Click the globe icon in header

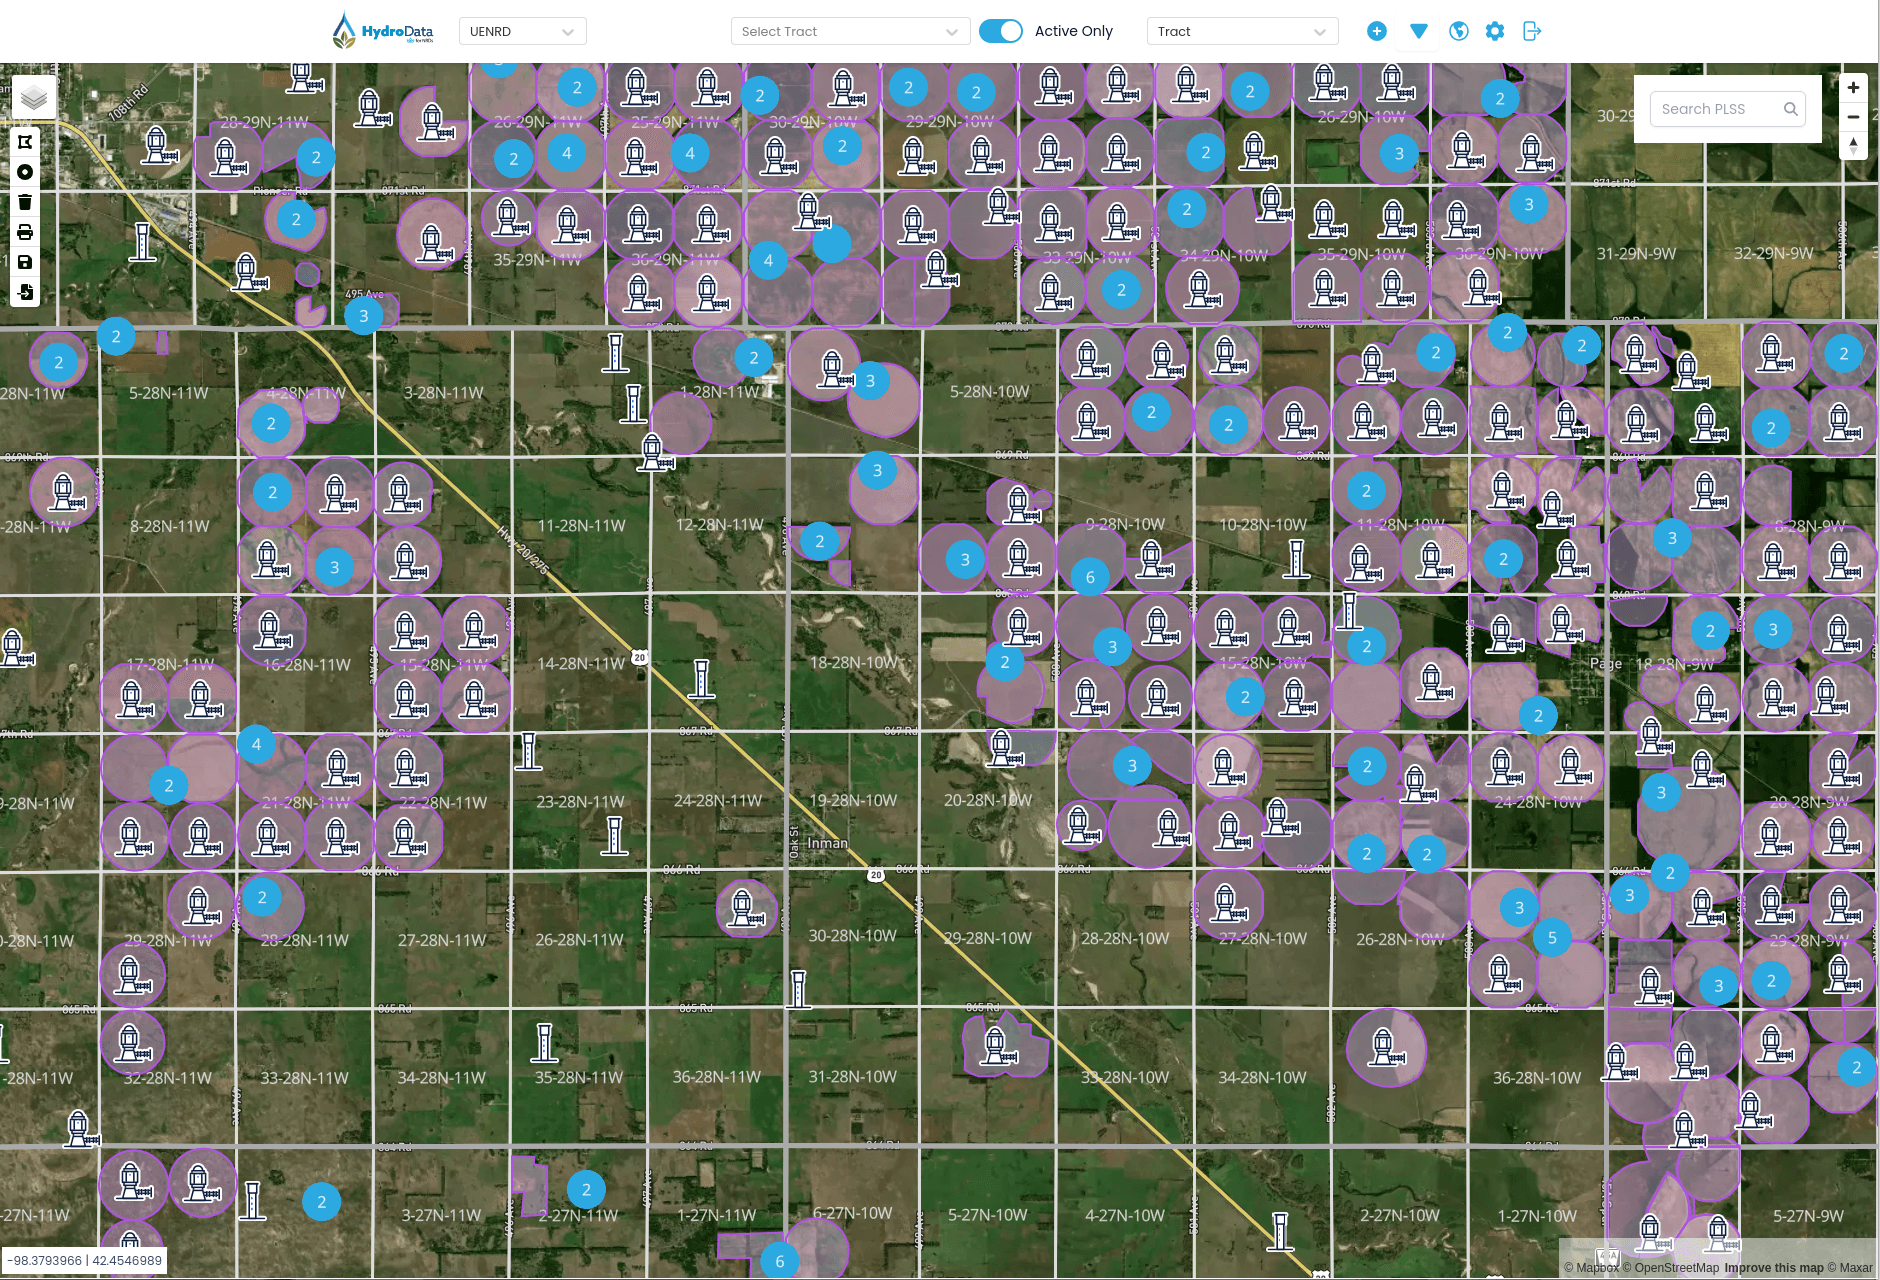(1459, 31)
